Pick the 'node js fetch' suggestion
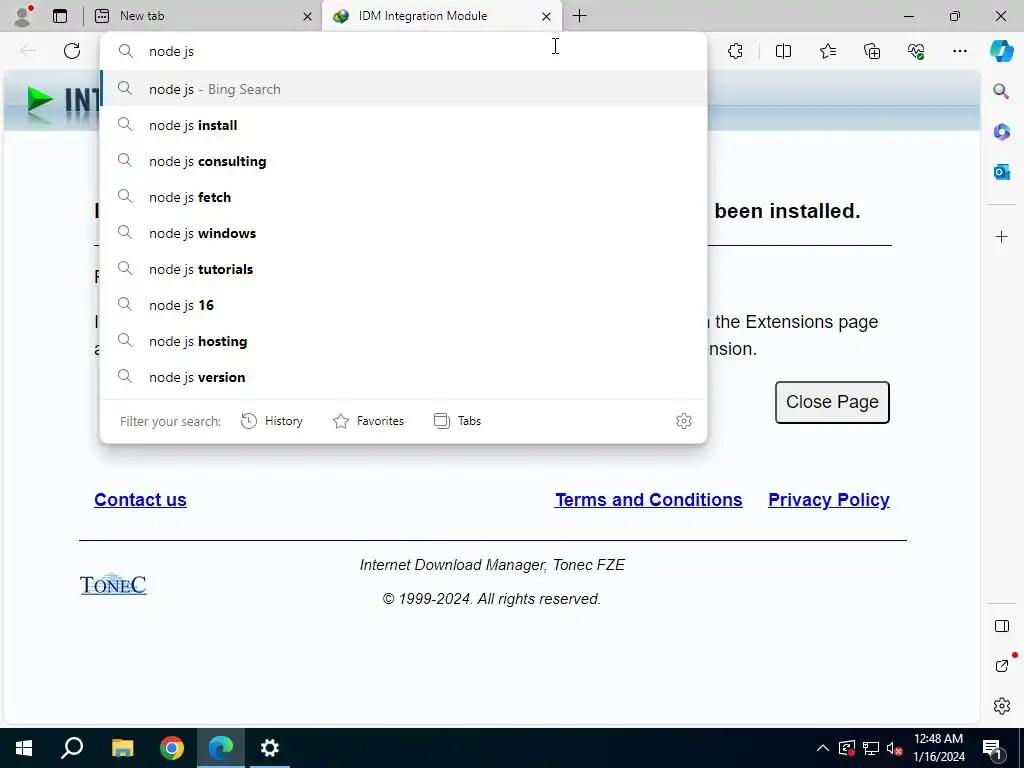 (404, 197)
